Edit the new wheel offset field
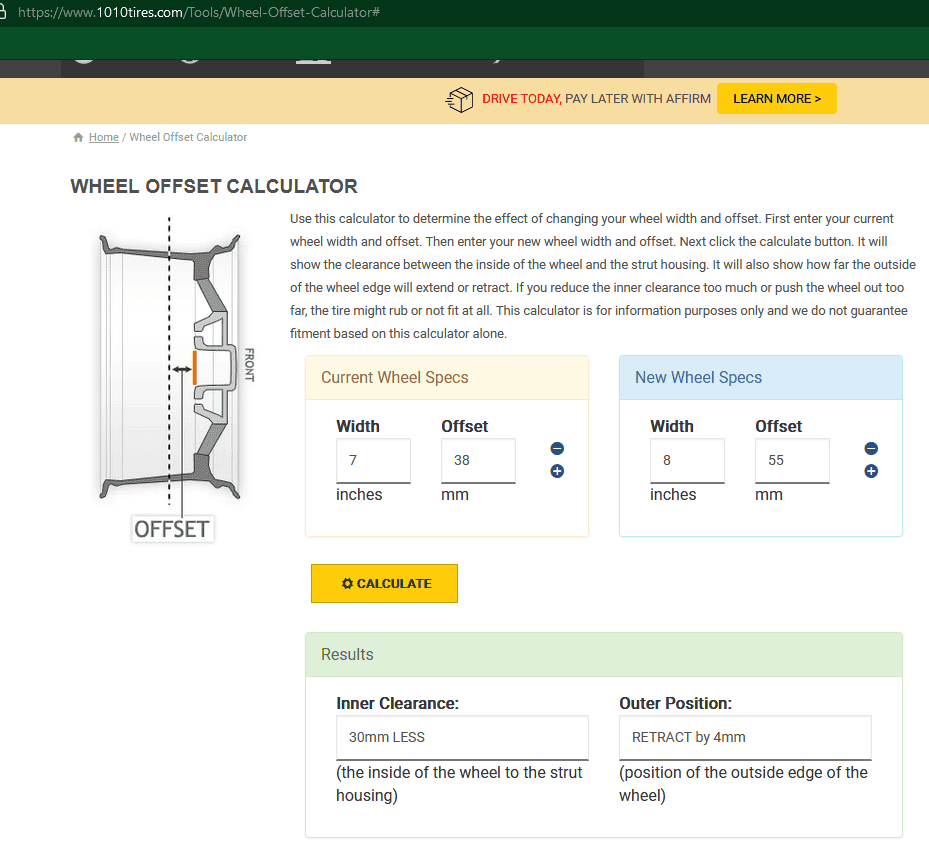Image resolution: width=929 pixels, height=847 pixels. tap(792, 460)
